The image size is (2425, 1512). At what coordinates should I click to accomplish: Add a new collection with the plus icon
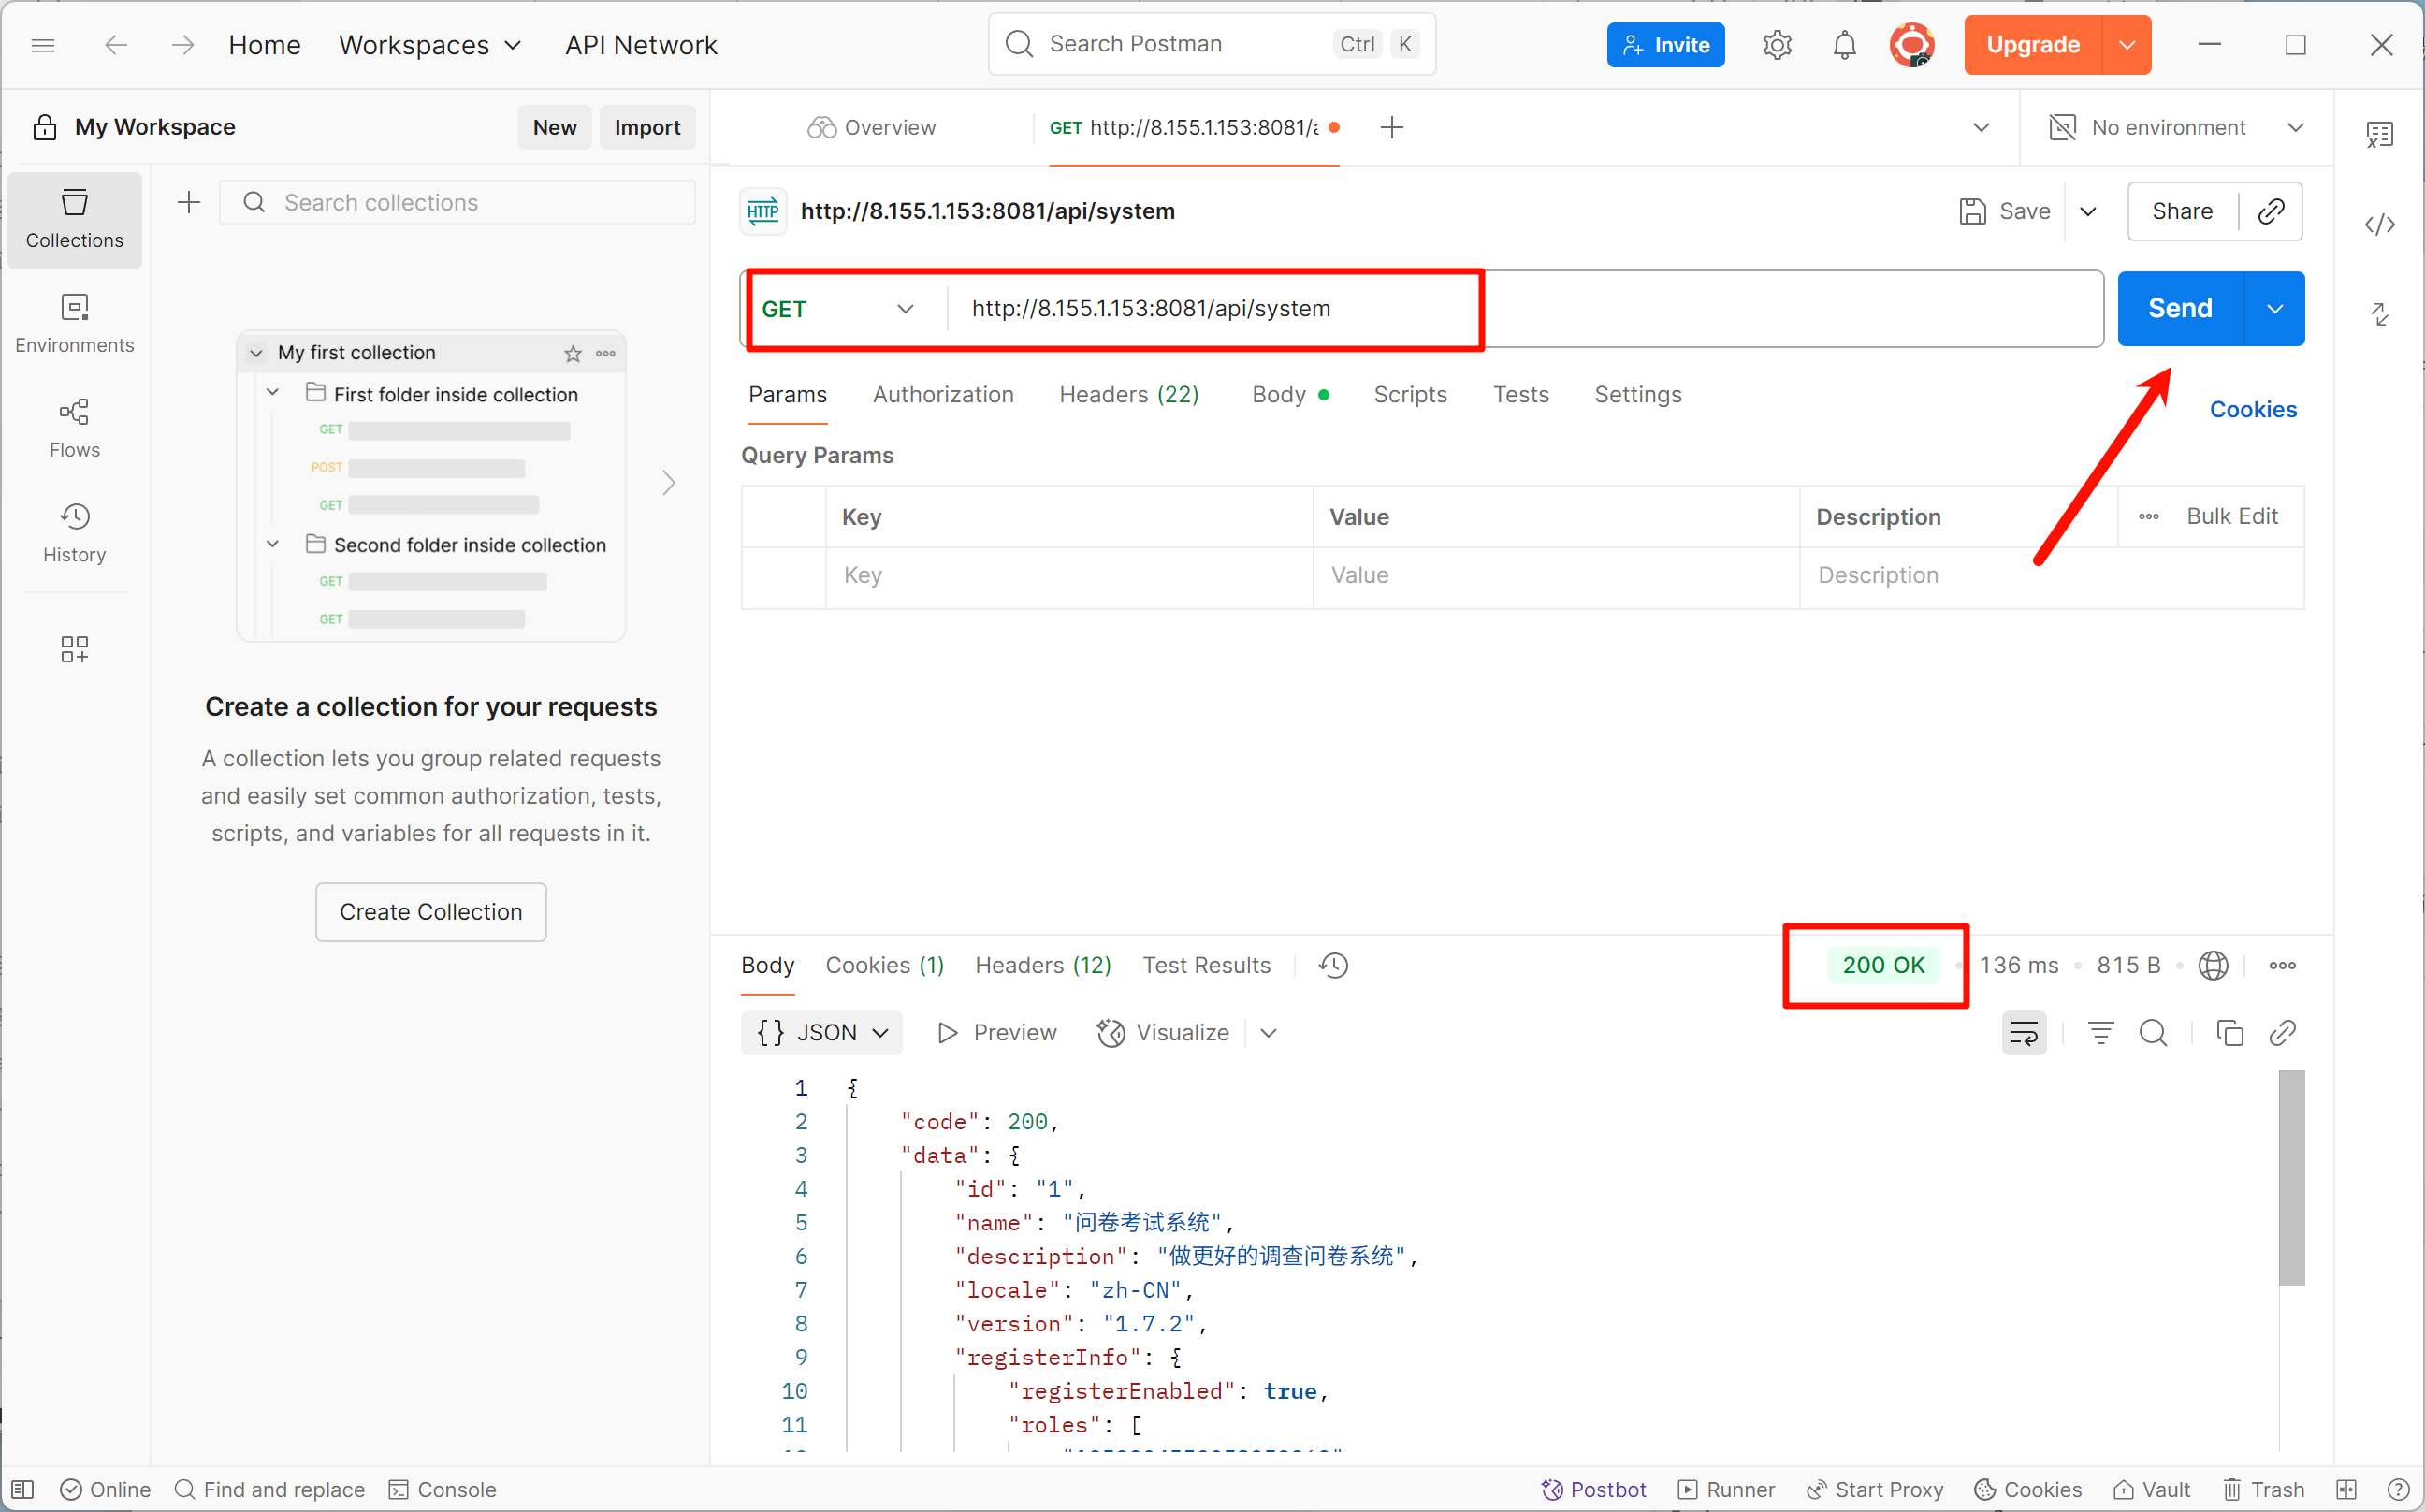click(x=189, y=203)
